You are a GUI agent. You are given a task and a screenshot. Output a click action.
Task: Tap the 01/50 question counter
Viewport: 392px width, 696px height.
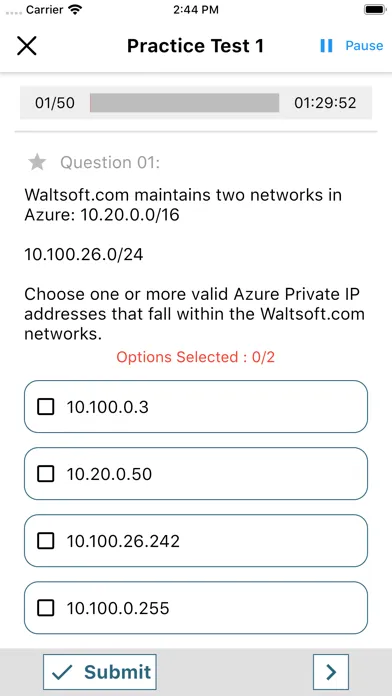[55, 103]
